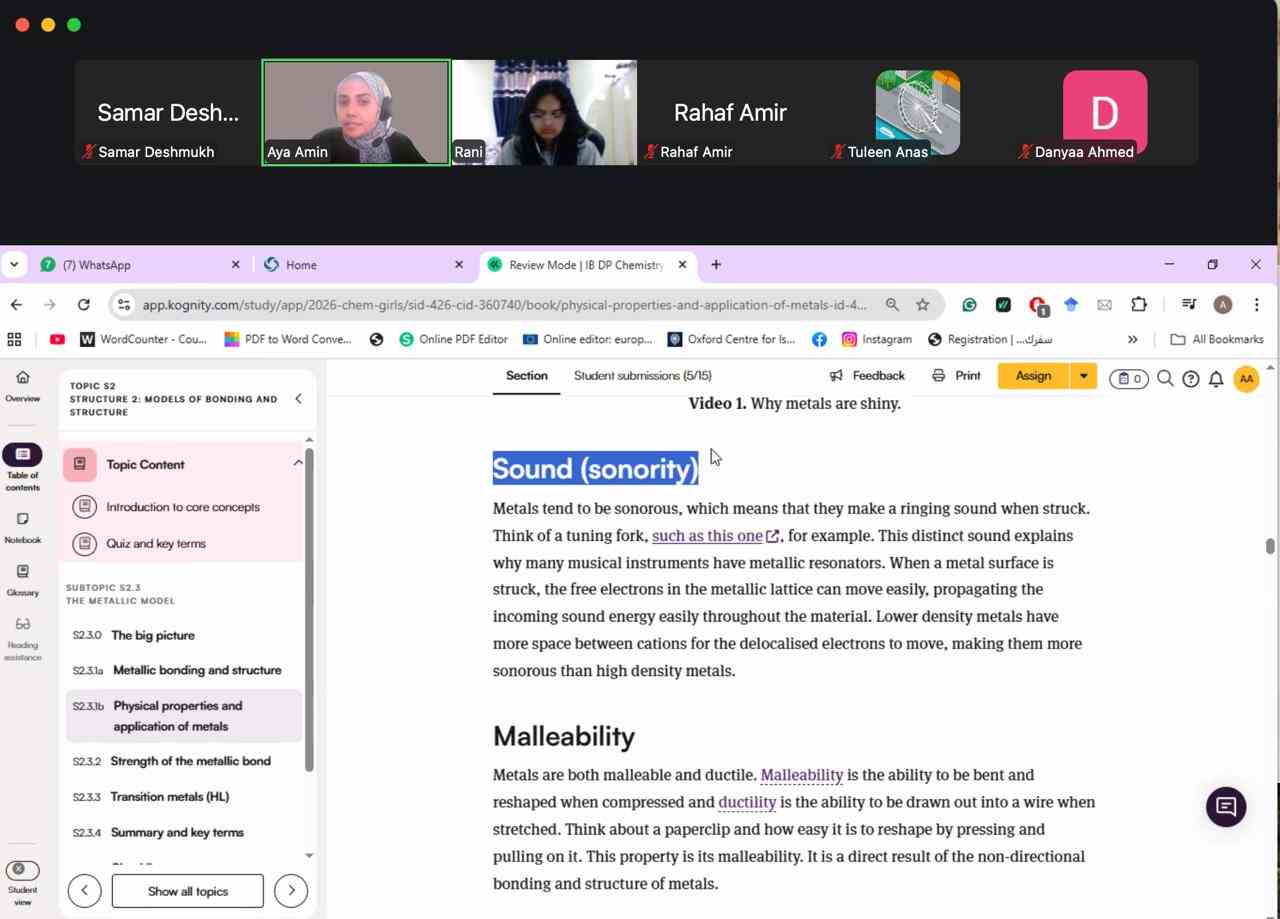The image size is (1280, 919).
Task: Collapse the table of contents sidebar chevron
Action: pos(298,399)
